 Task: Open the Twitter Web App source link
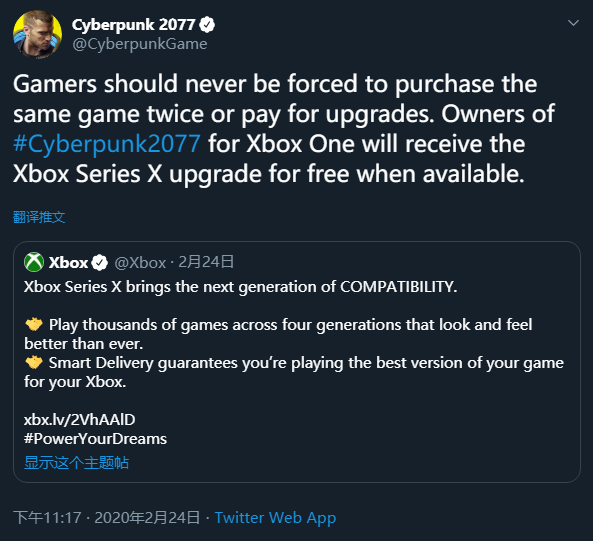[x=275, y=518]
